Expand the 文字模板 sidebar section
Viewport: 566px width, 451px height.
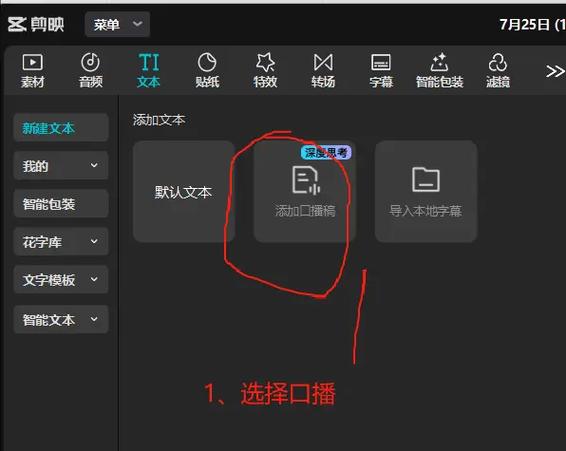[61, 280]
